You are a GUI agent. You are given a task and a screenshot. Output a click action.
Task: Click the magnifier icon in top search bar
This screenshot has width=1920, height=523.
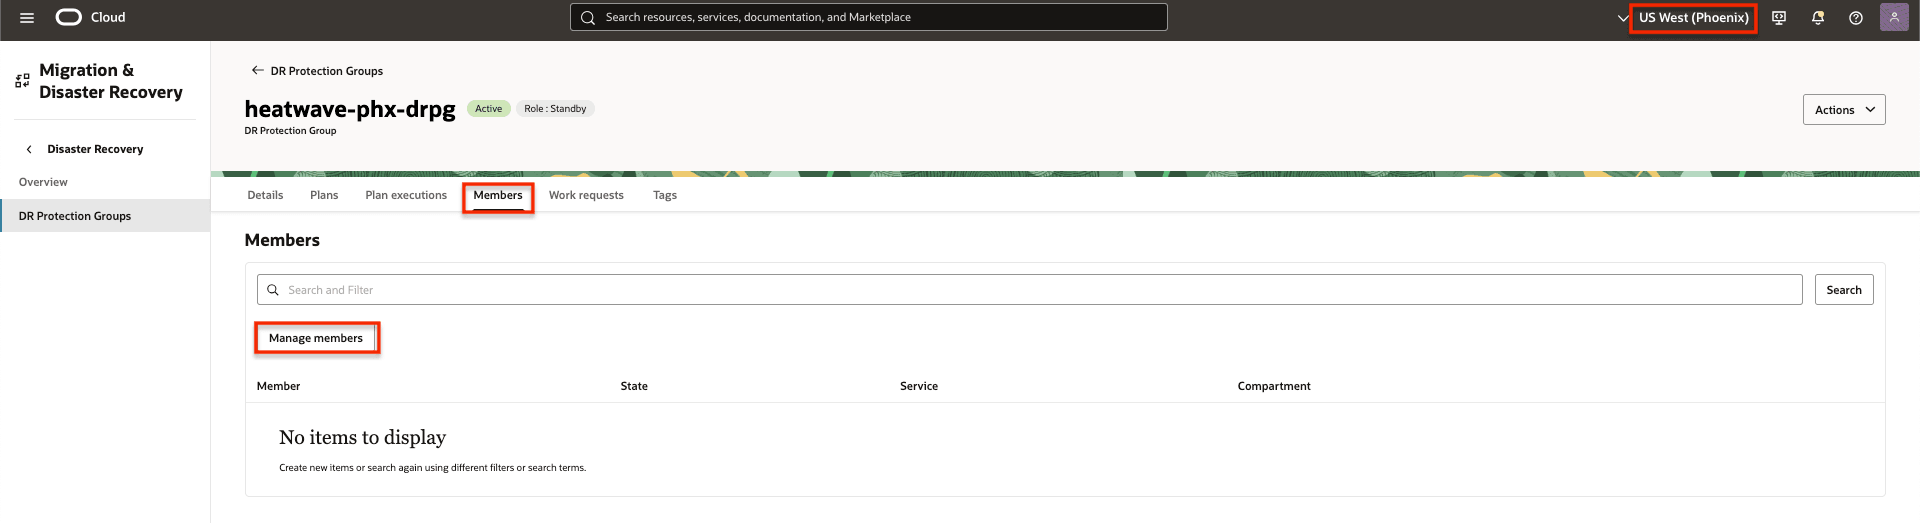pos(588,17)
